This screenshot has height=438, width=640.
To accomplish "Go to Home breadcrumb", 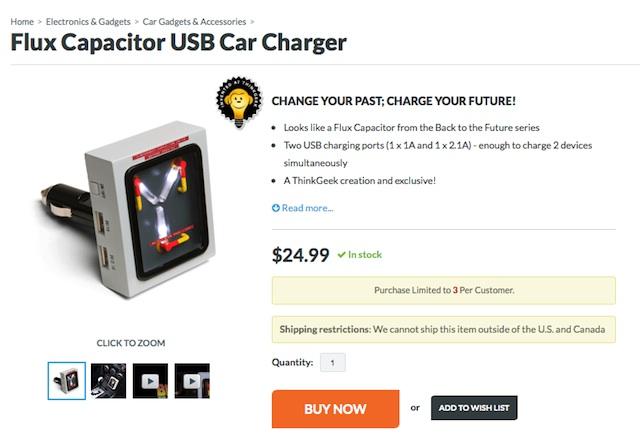I will pos(22,22).
